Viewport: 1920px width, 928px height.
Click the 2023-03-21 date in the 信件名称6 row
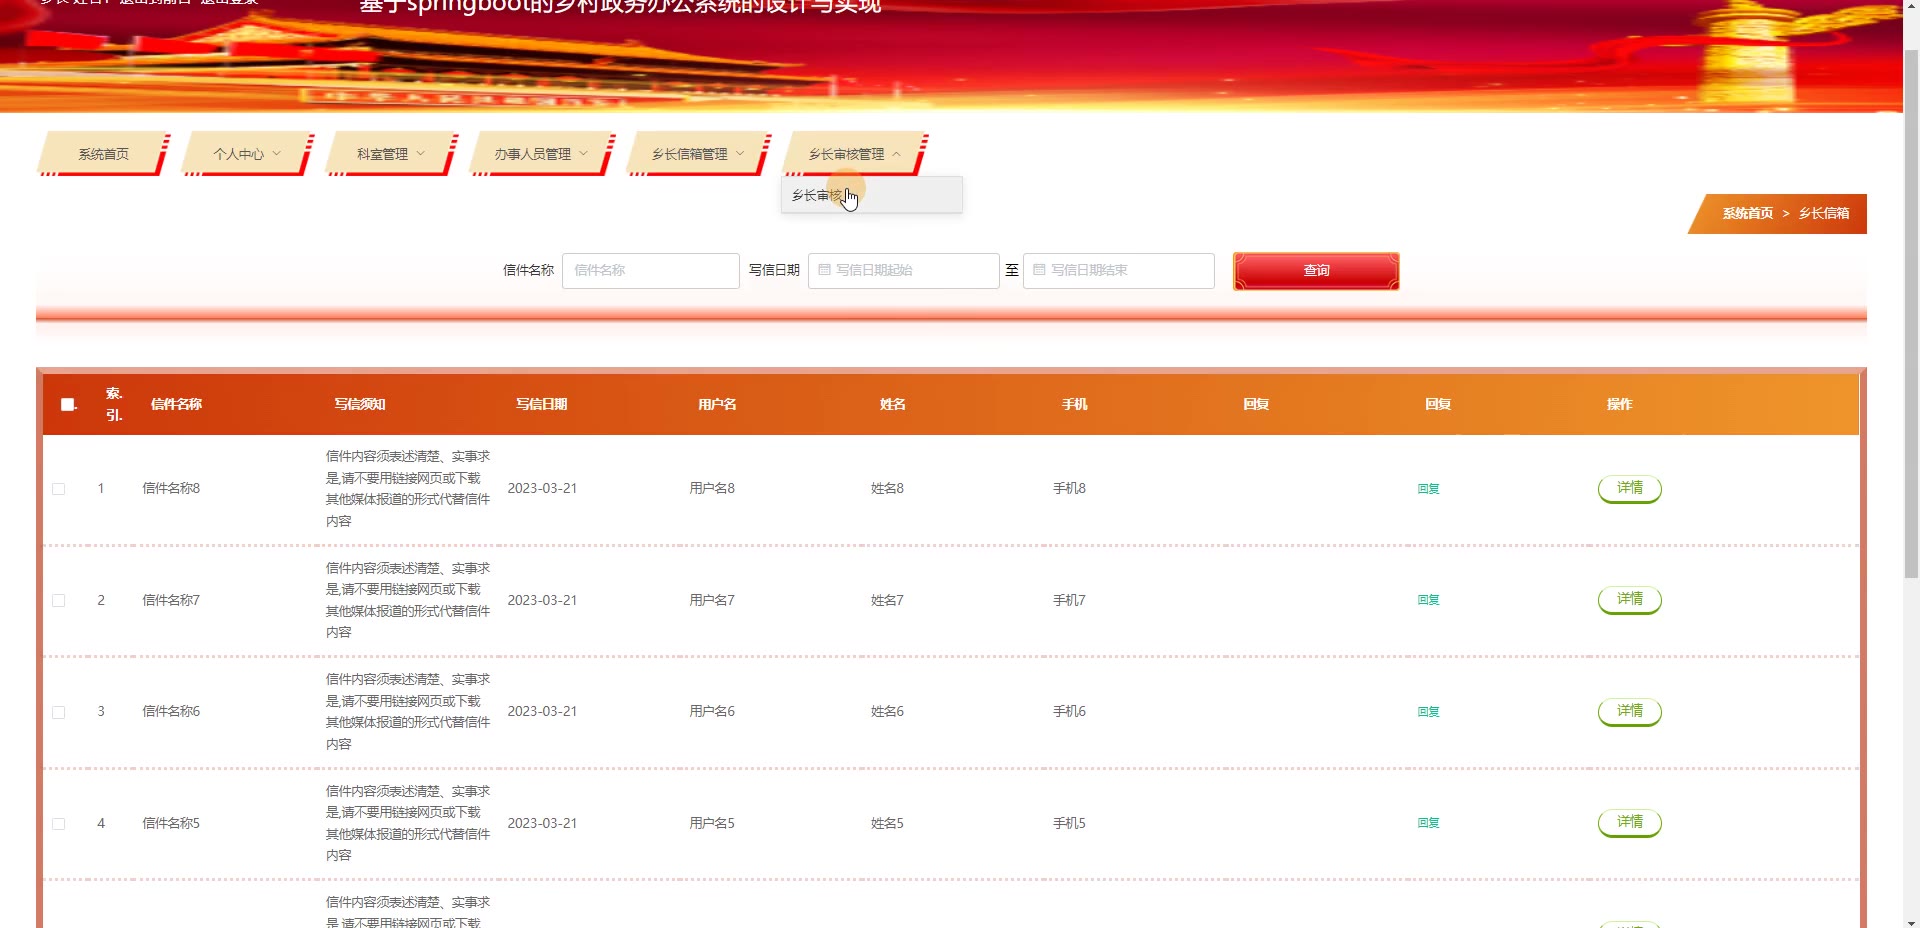coord(542,712)
